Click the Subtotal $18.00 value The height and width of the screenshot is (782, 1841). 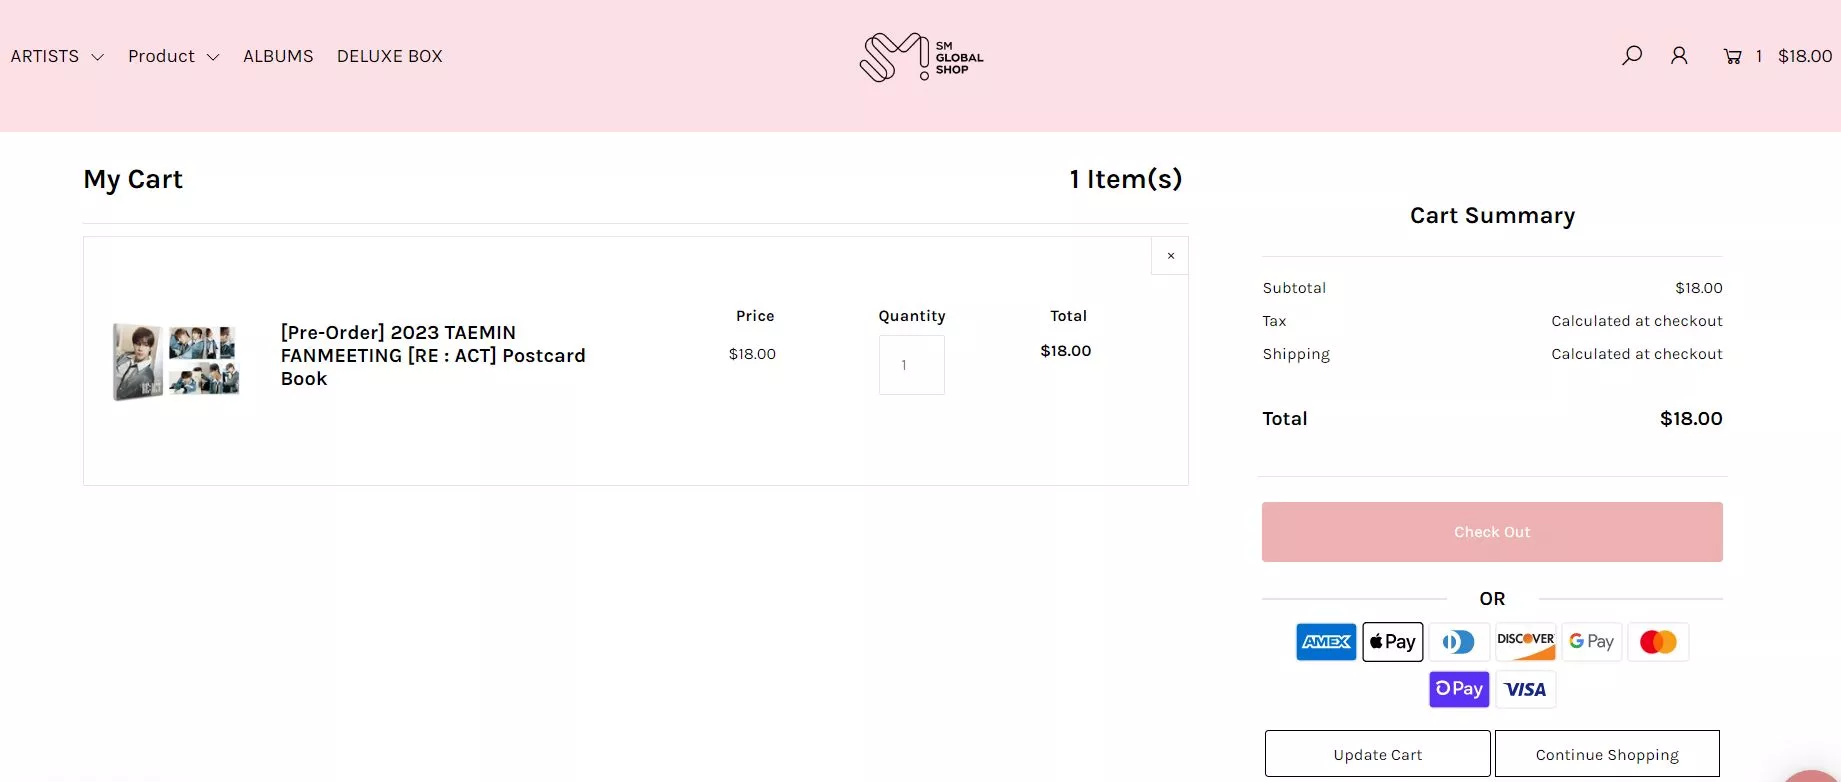click(1699, 288)
